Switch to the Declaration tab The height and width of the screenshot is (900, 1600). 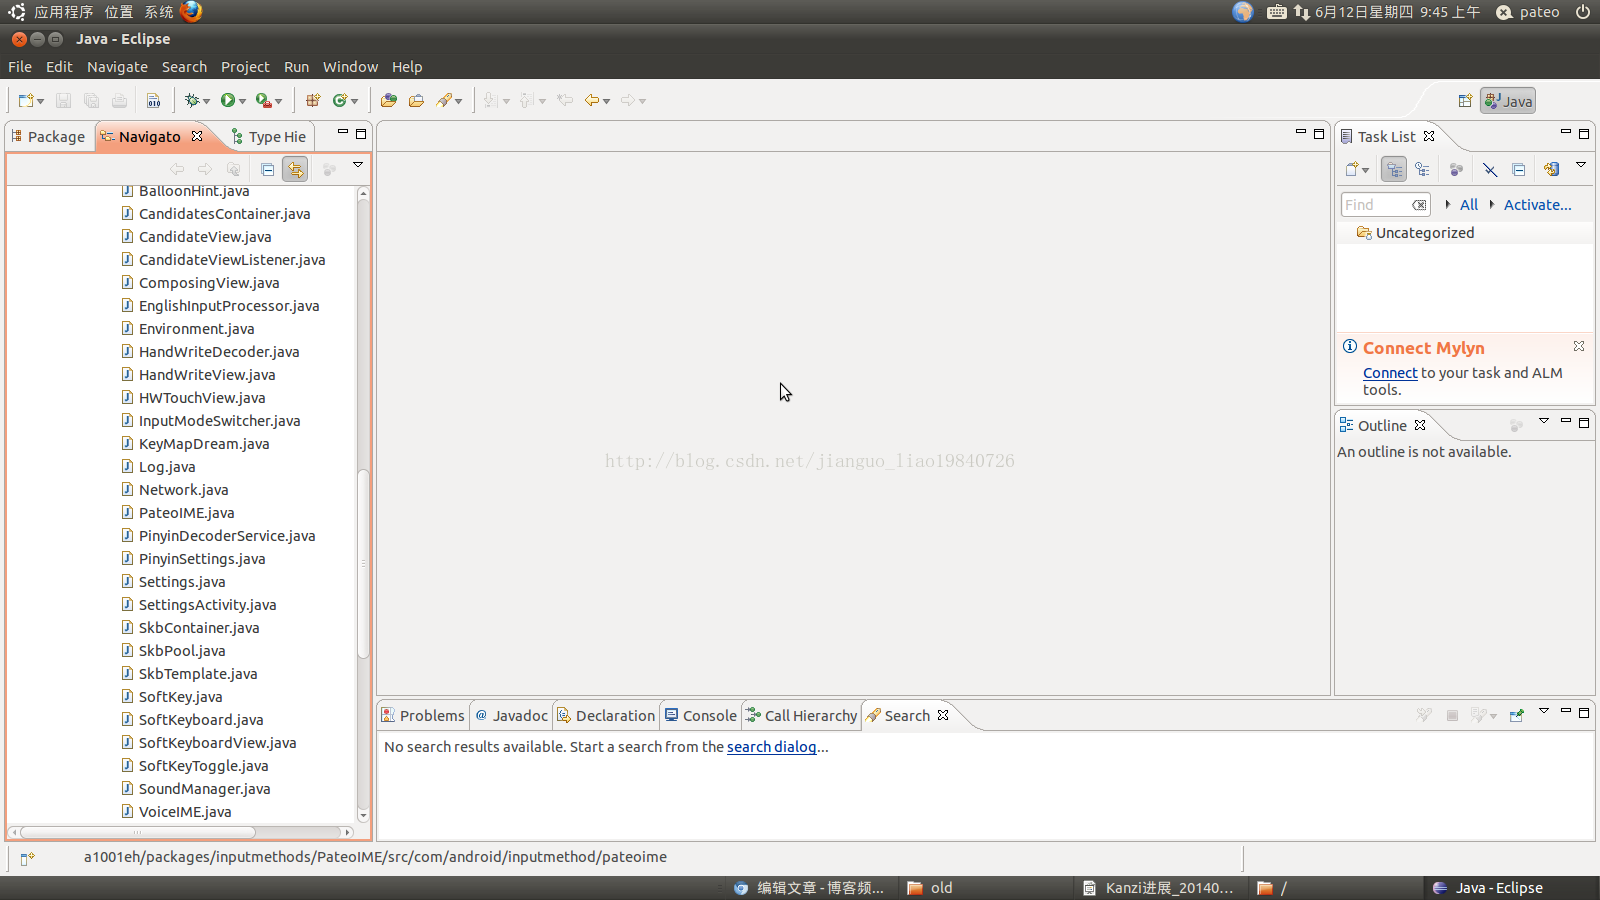606,716
